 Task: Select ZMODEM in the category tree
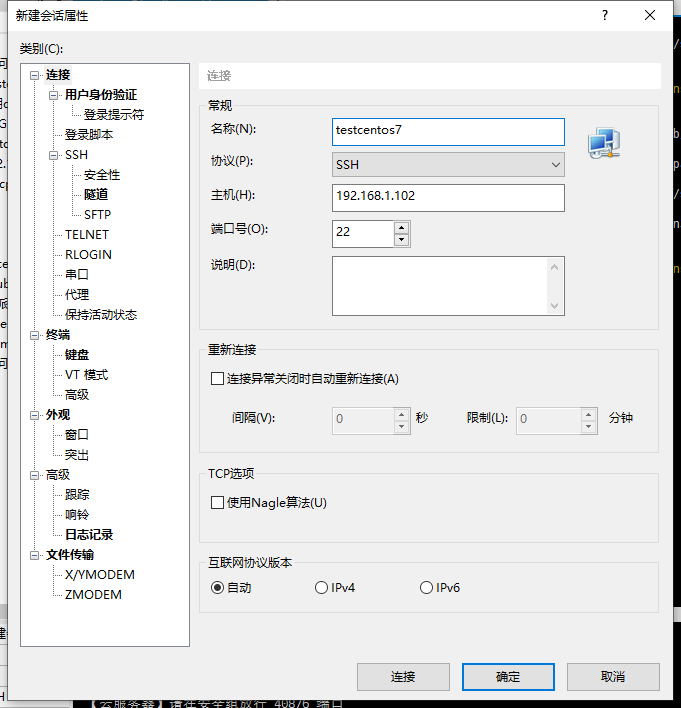tap(93, 595)
